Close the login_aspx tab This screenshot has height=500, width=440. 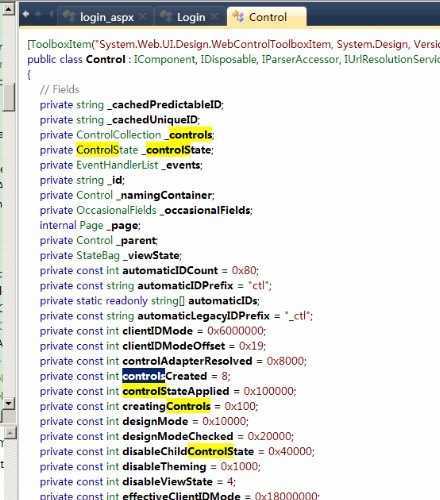pos(144,16)
